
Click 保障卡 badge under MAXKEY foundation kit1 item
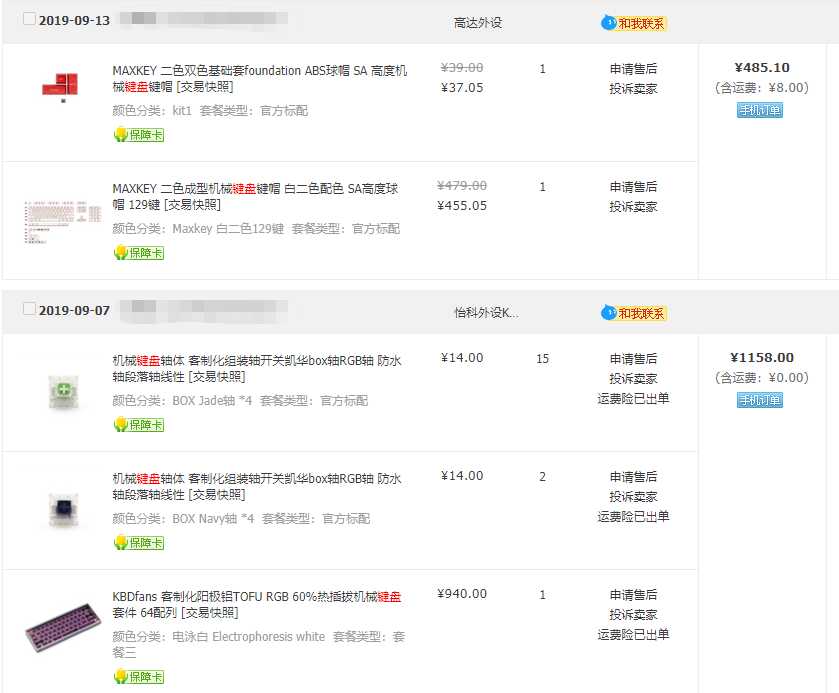[x=138, y=135]
